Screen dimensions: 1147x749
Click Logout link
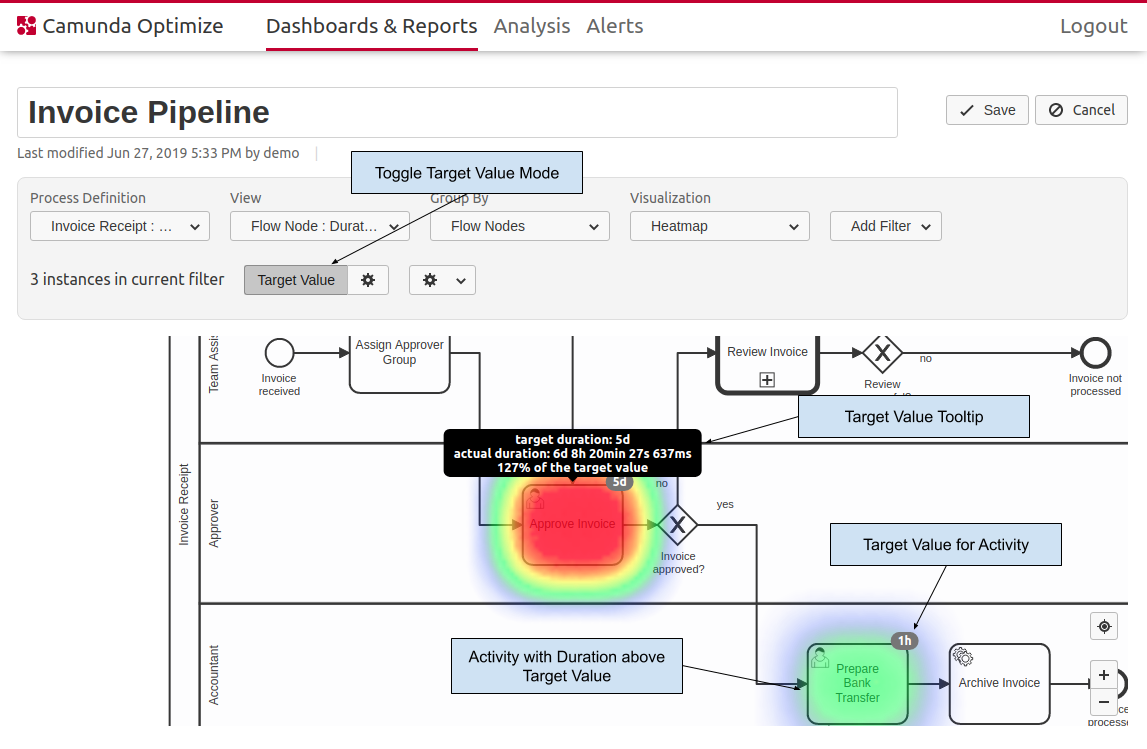(x=1094, y=26)
